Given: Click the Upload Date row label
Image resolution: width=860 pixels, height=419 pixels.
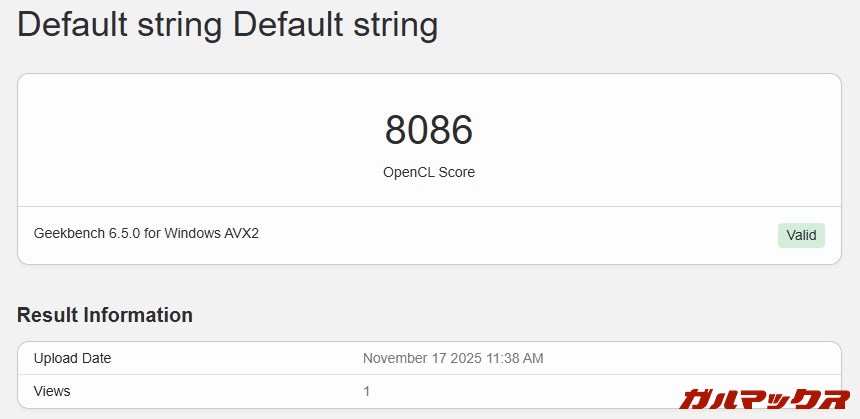Looking at the screenshot, I should [73, 358].
